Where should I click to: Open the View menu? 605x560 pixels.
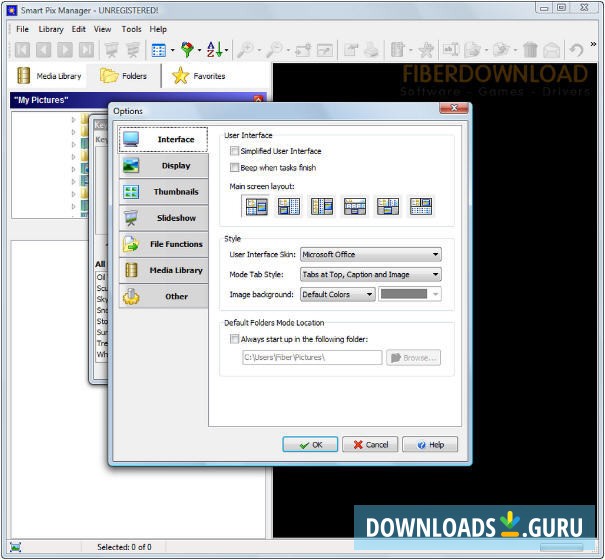[102, 29]
